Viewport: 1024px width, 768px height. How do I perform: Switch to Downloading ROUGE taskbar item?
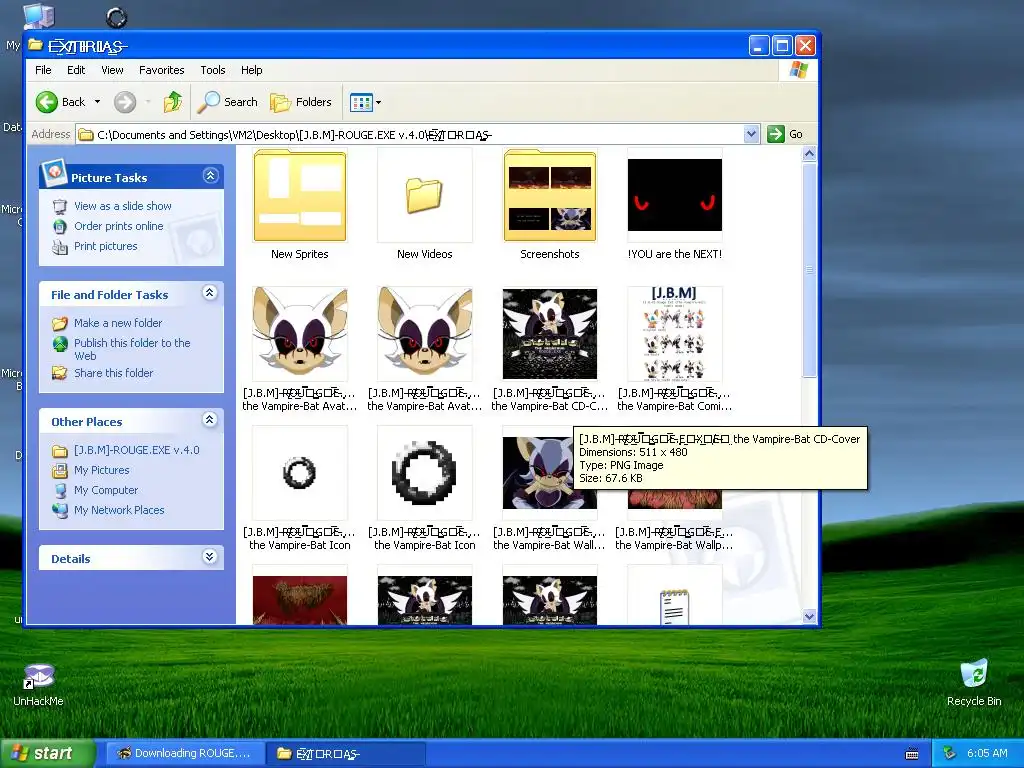pos(185,754)
